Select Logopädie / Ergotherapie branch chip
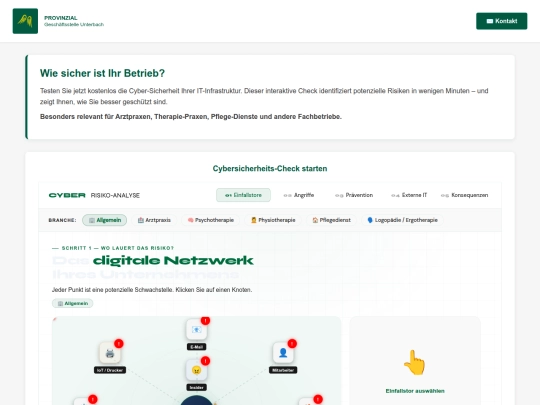 (x=403, y=220)
